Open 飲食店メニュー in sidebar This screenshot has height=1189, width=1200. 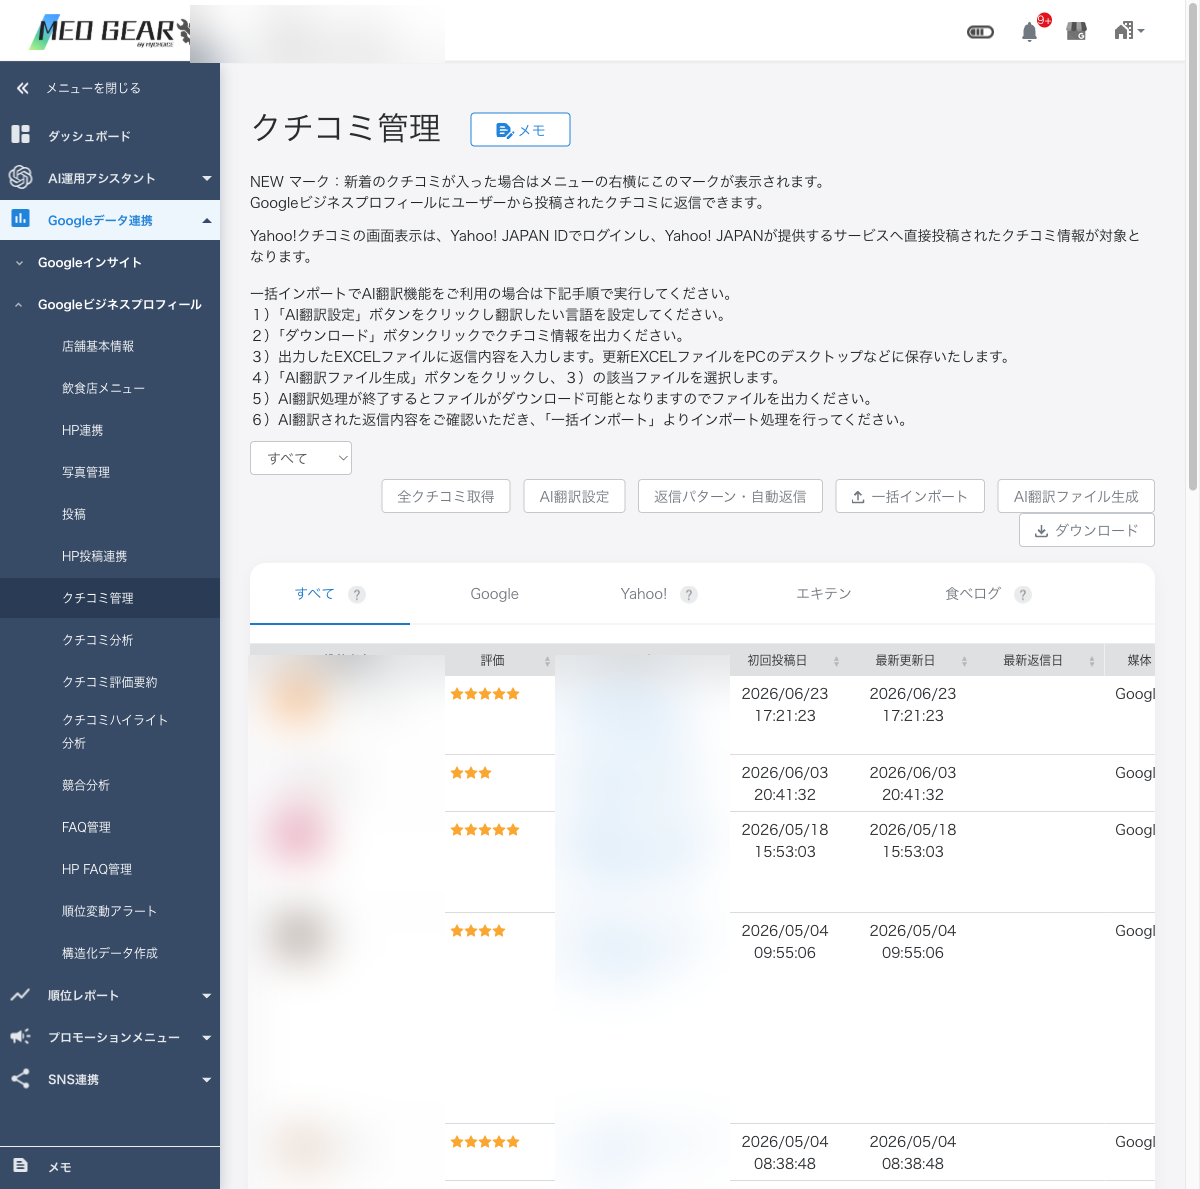click(103, 388)
